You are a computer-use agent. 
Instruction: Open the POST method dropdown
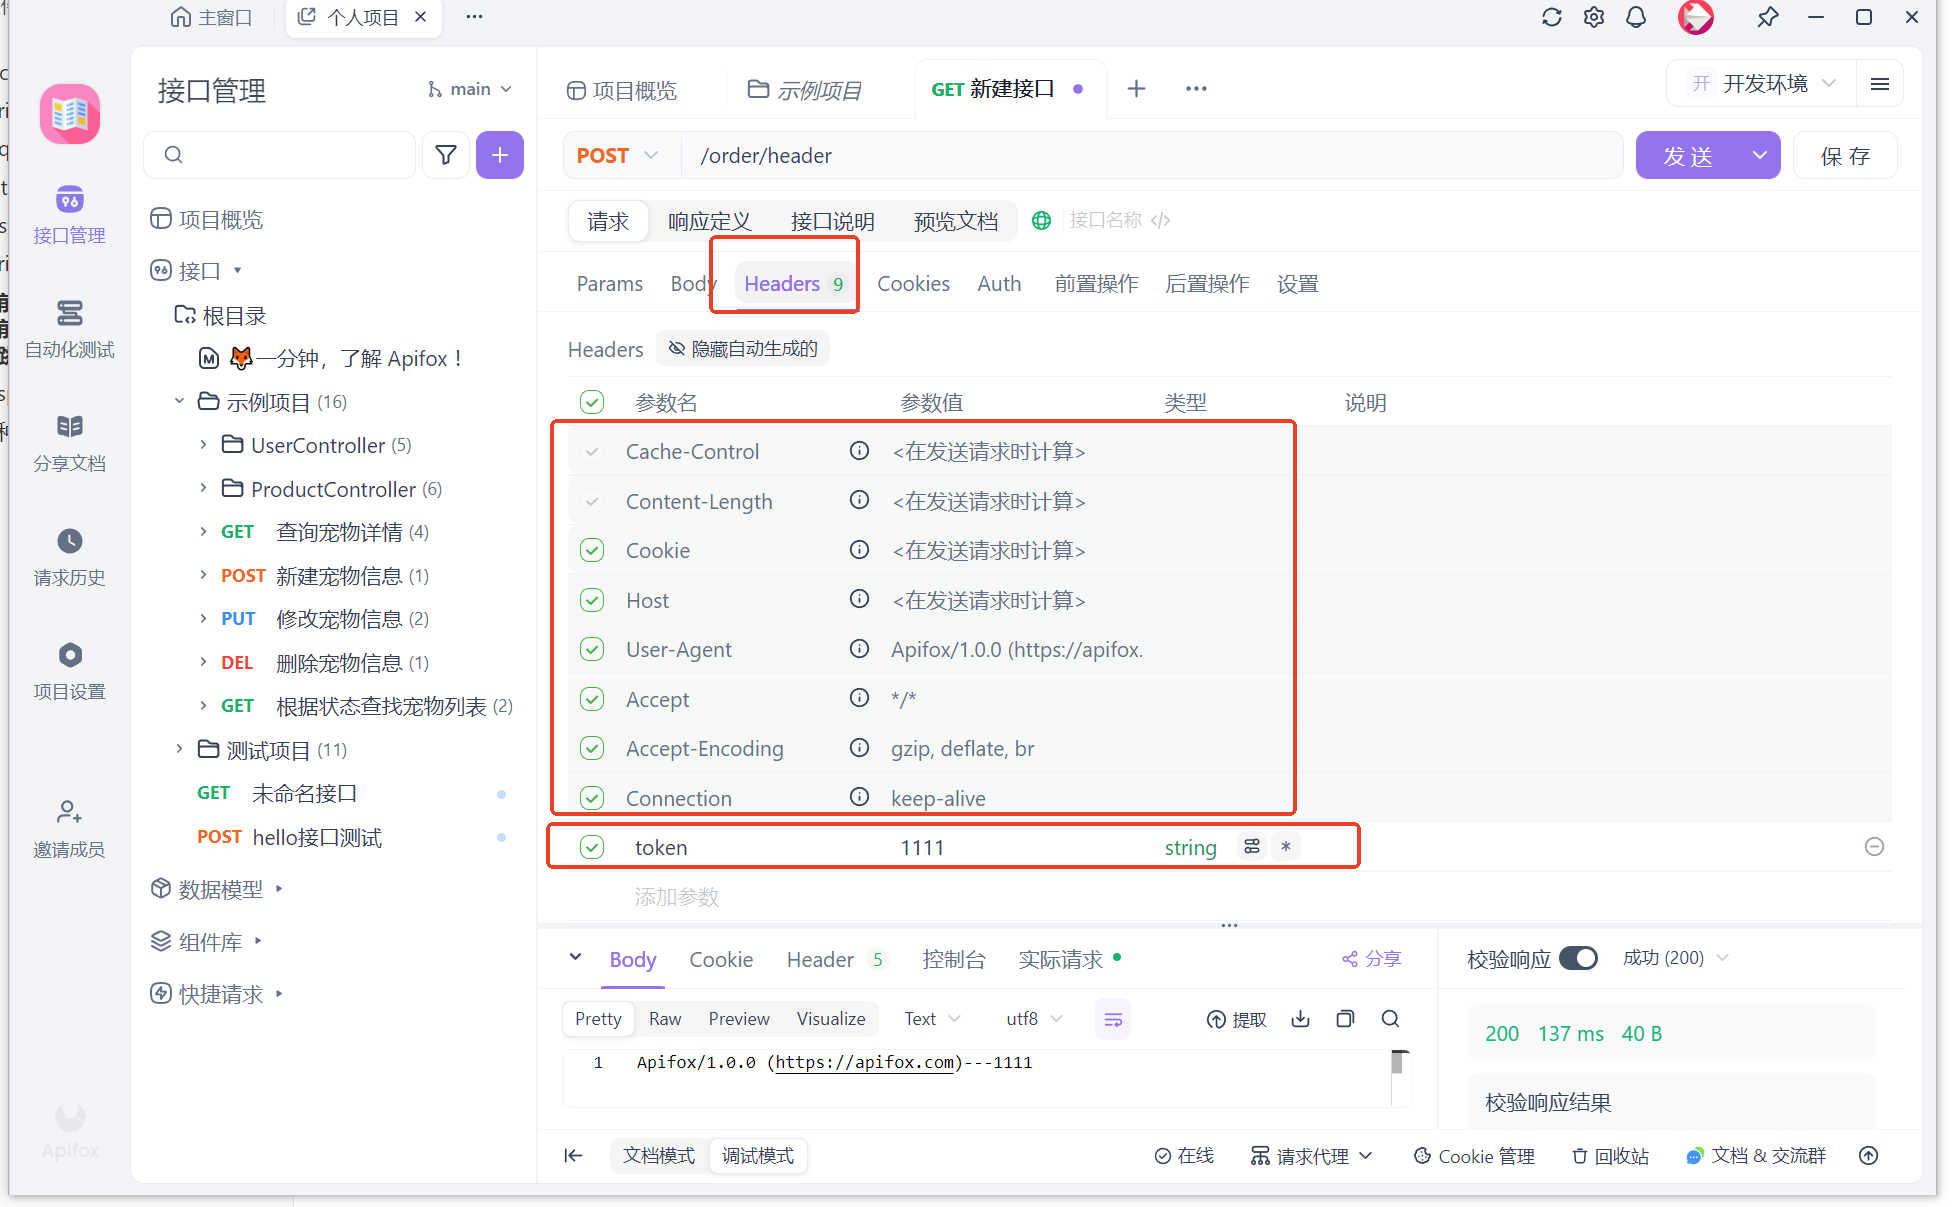(618, 156)
